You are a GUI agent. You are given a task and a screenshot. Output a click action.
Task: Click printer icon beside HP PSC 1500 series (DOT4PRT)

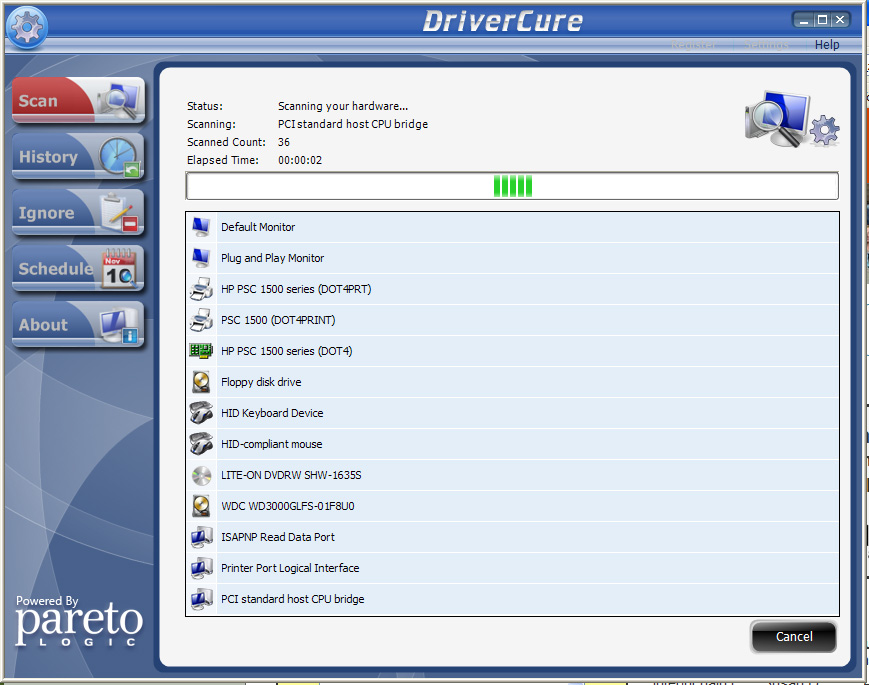201,289
